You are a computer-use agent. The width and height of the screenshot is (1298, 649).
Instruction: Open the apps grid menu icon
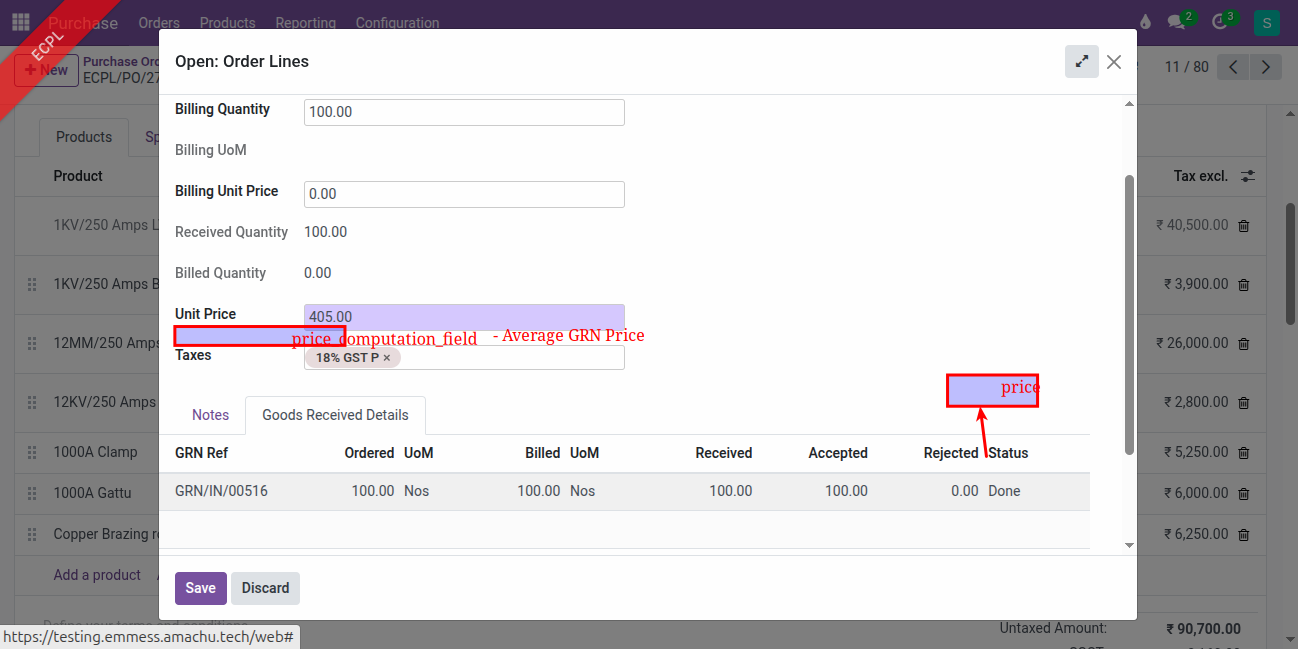click(x=20, y=22)
